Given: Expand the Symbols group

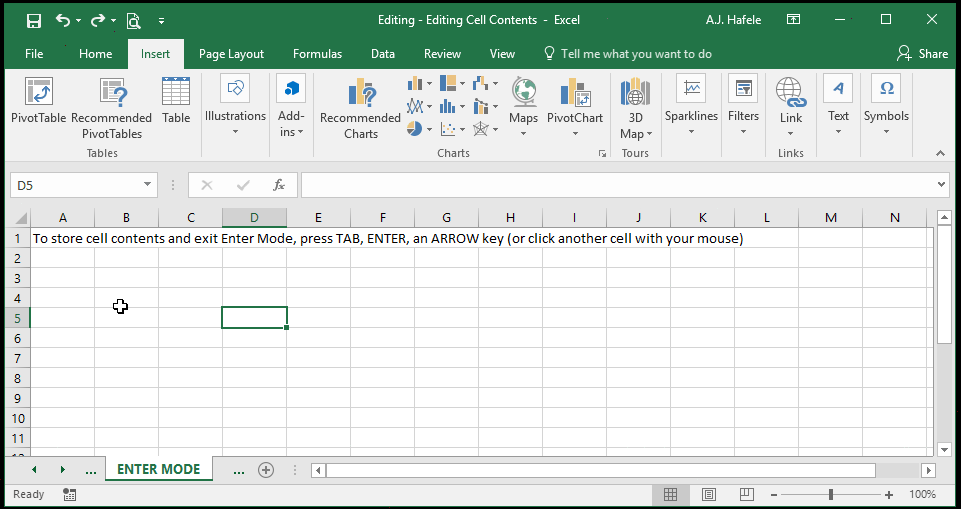Looking at the screenshot, I should (x=886, y=105).
